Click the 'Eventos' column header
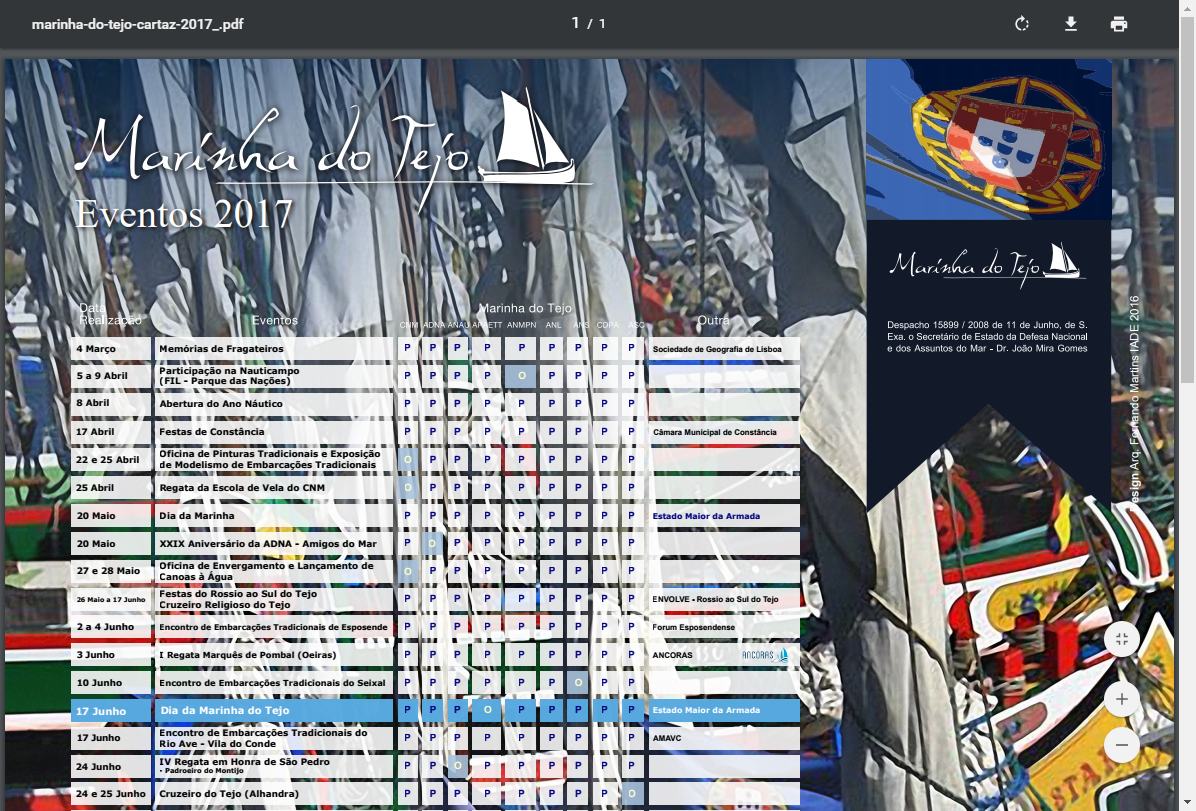 (x=275, y=320)
